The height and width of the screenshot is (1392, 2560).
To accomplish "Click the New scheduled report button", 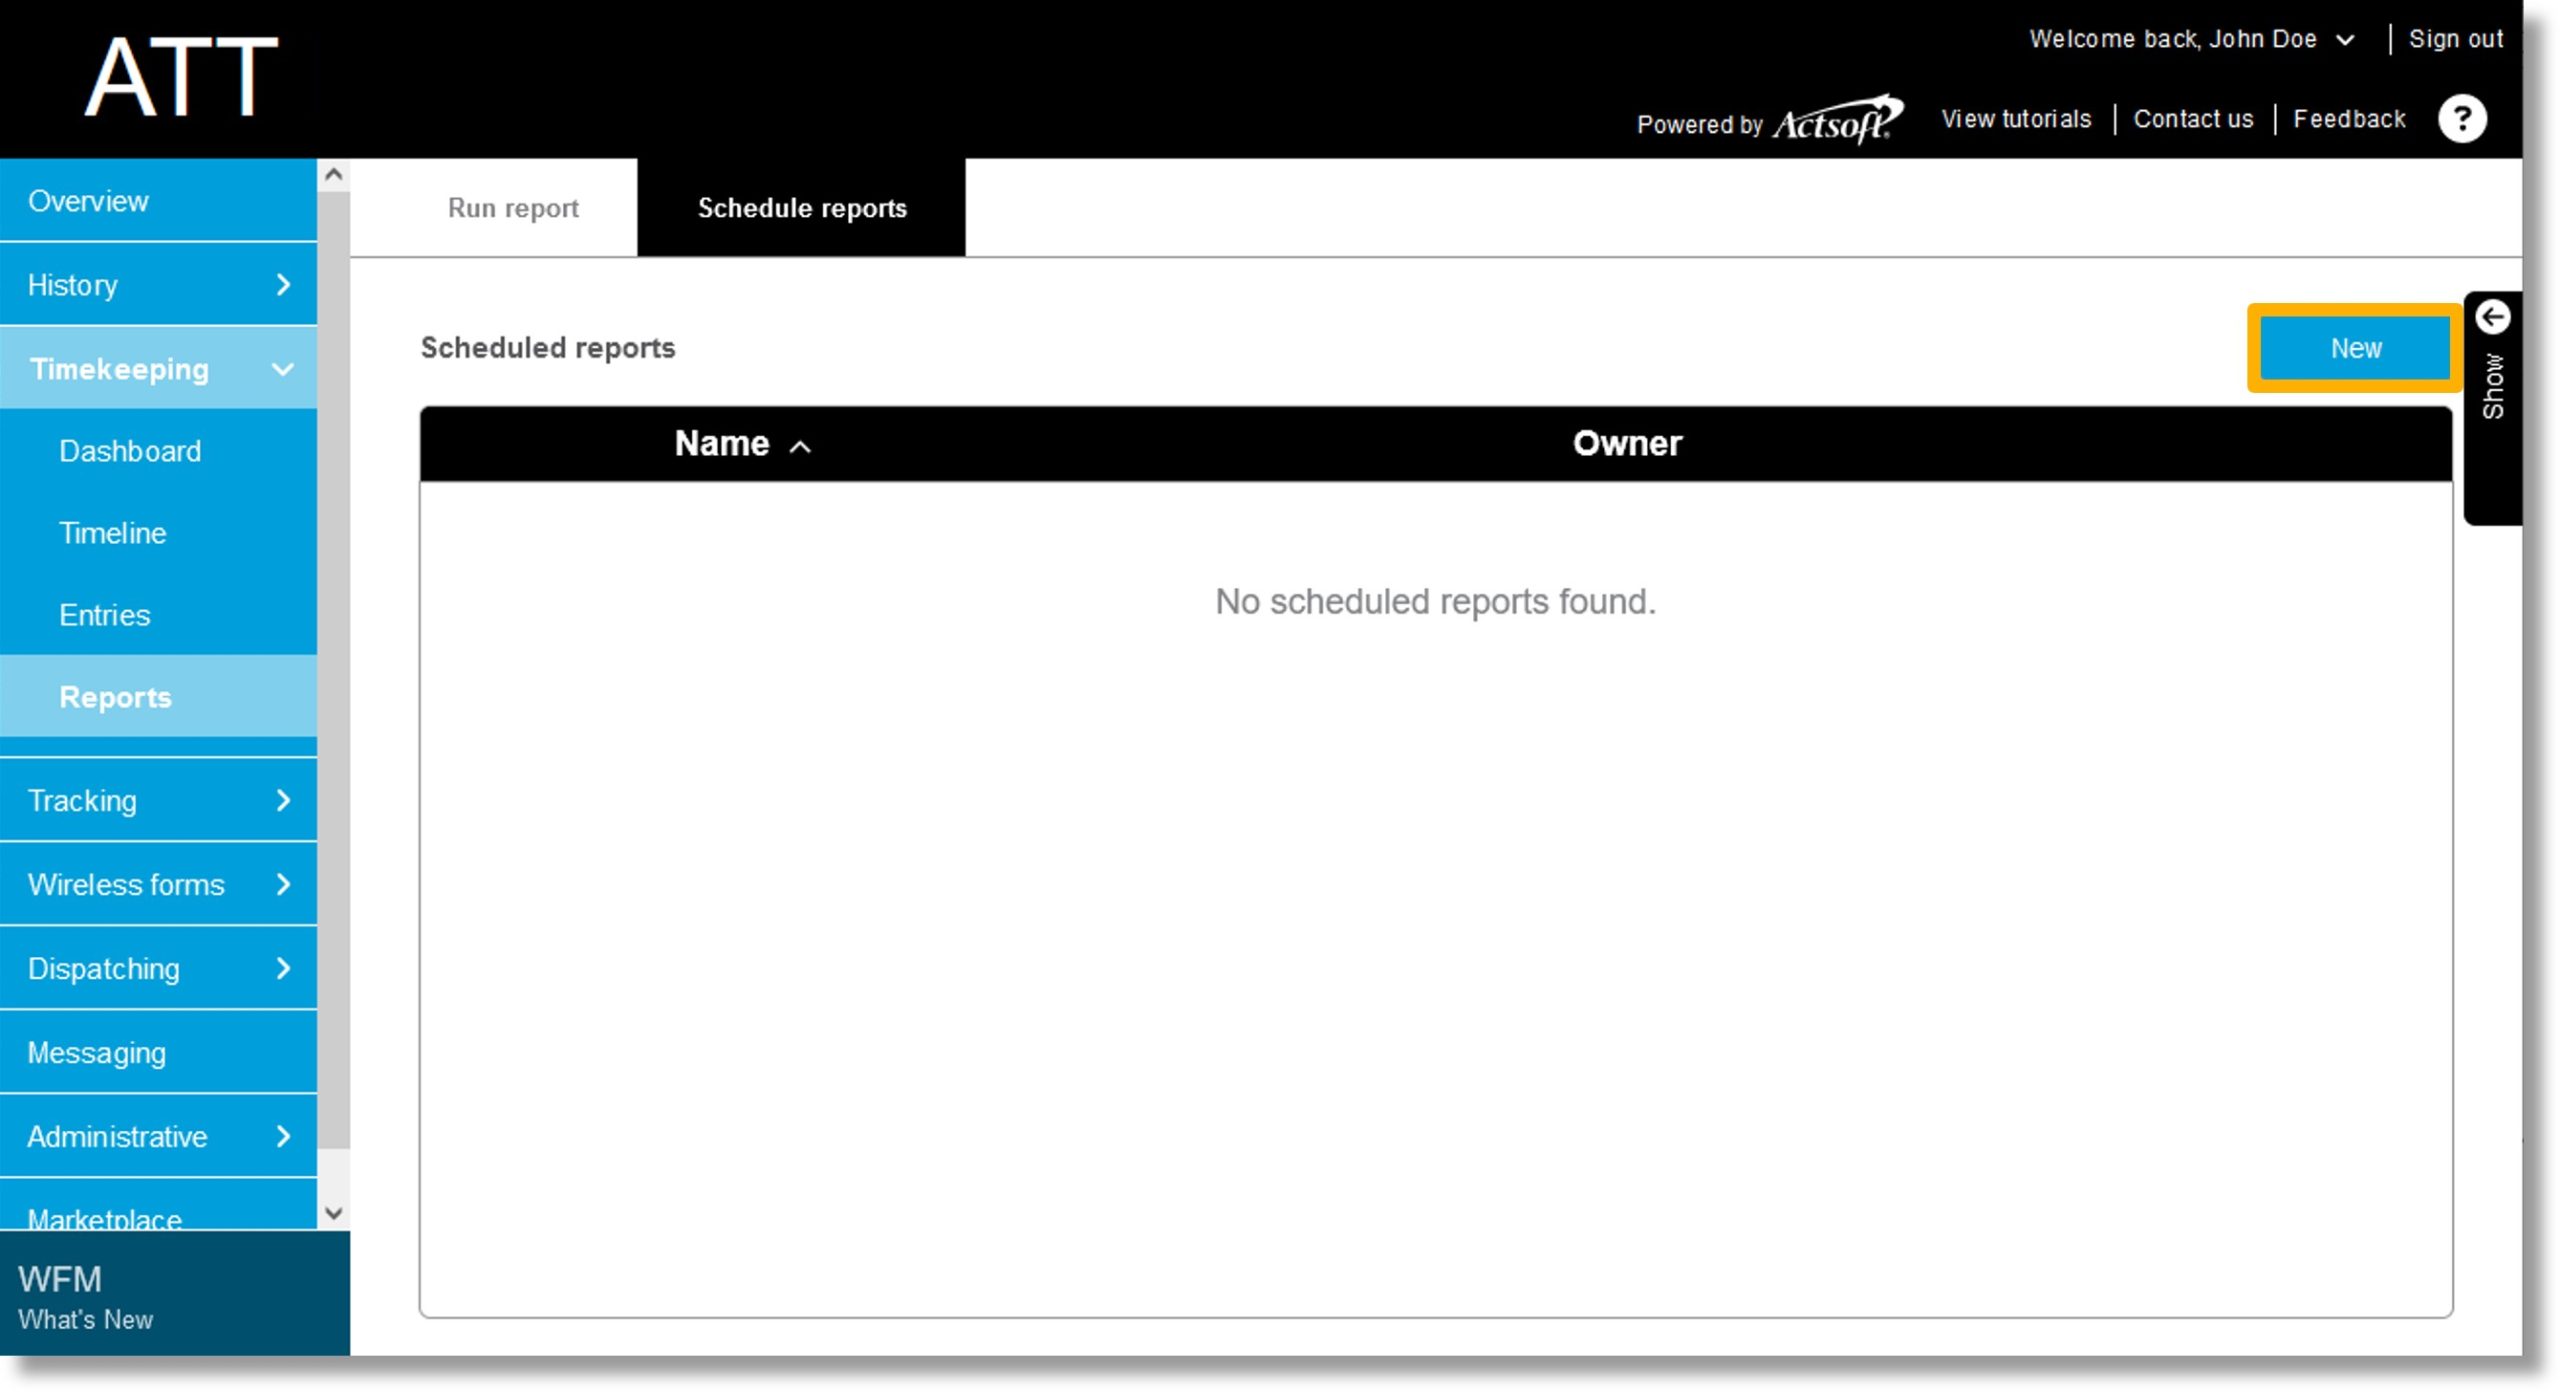I will tap(2354, 346).
